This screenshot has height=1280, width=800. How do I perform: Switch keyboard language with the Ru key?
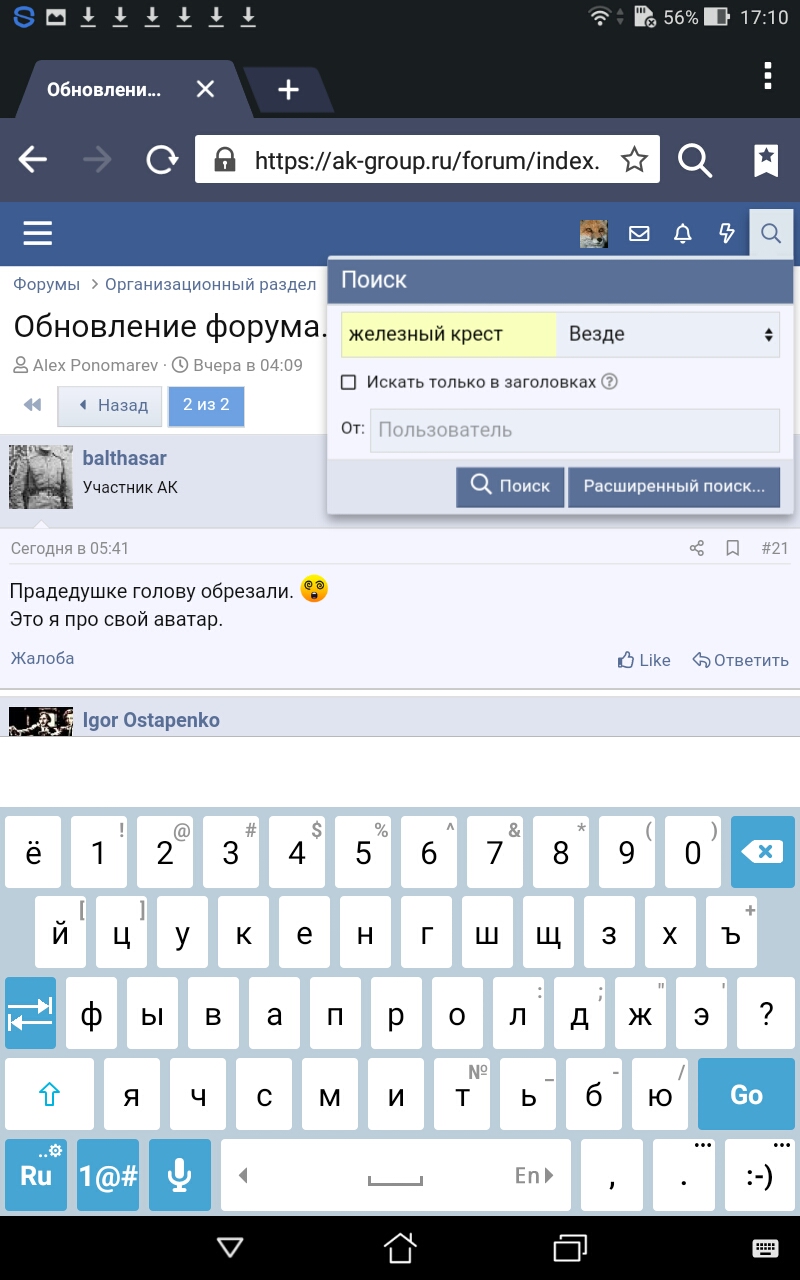(x=36, y=1175)
